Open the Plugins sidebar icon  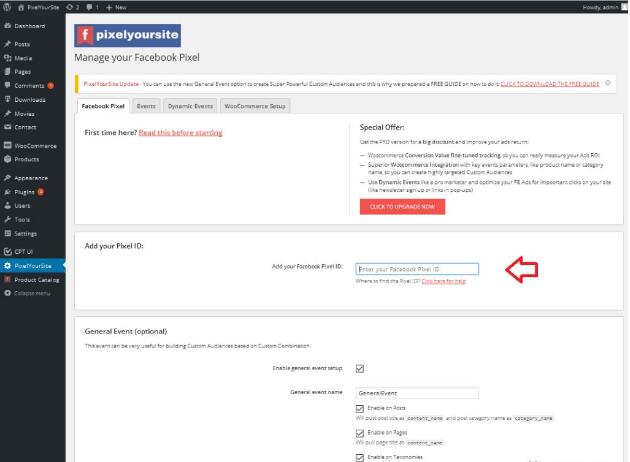click(x=7, y=192)
